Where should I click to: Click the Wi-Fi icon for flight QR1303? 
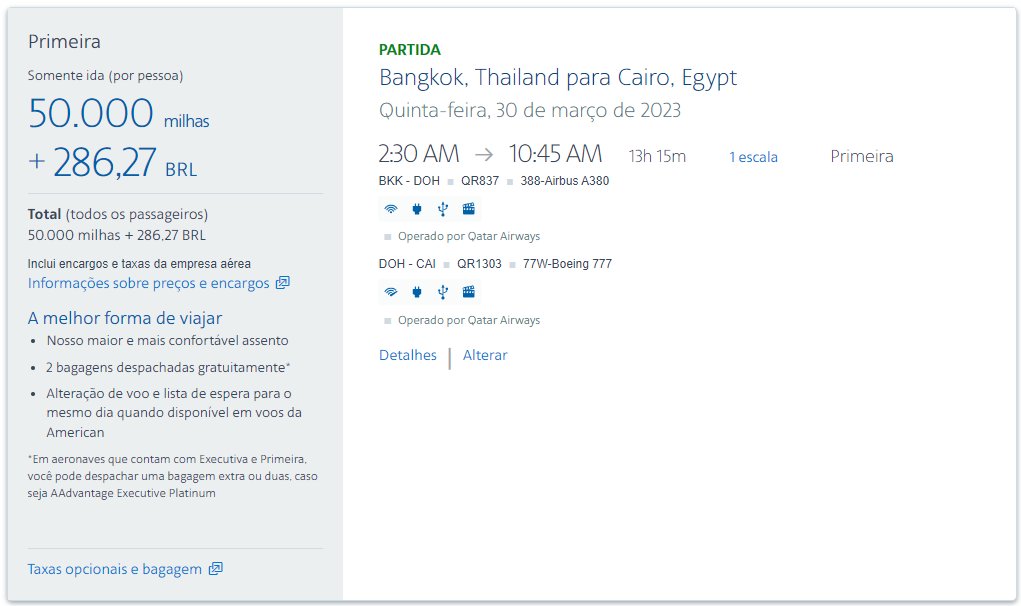tap(391, 292)
